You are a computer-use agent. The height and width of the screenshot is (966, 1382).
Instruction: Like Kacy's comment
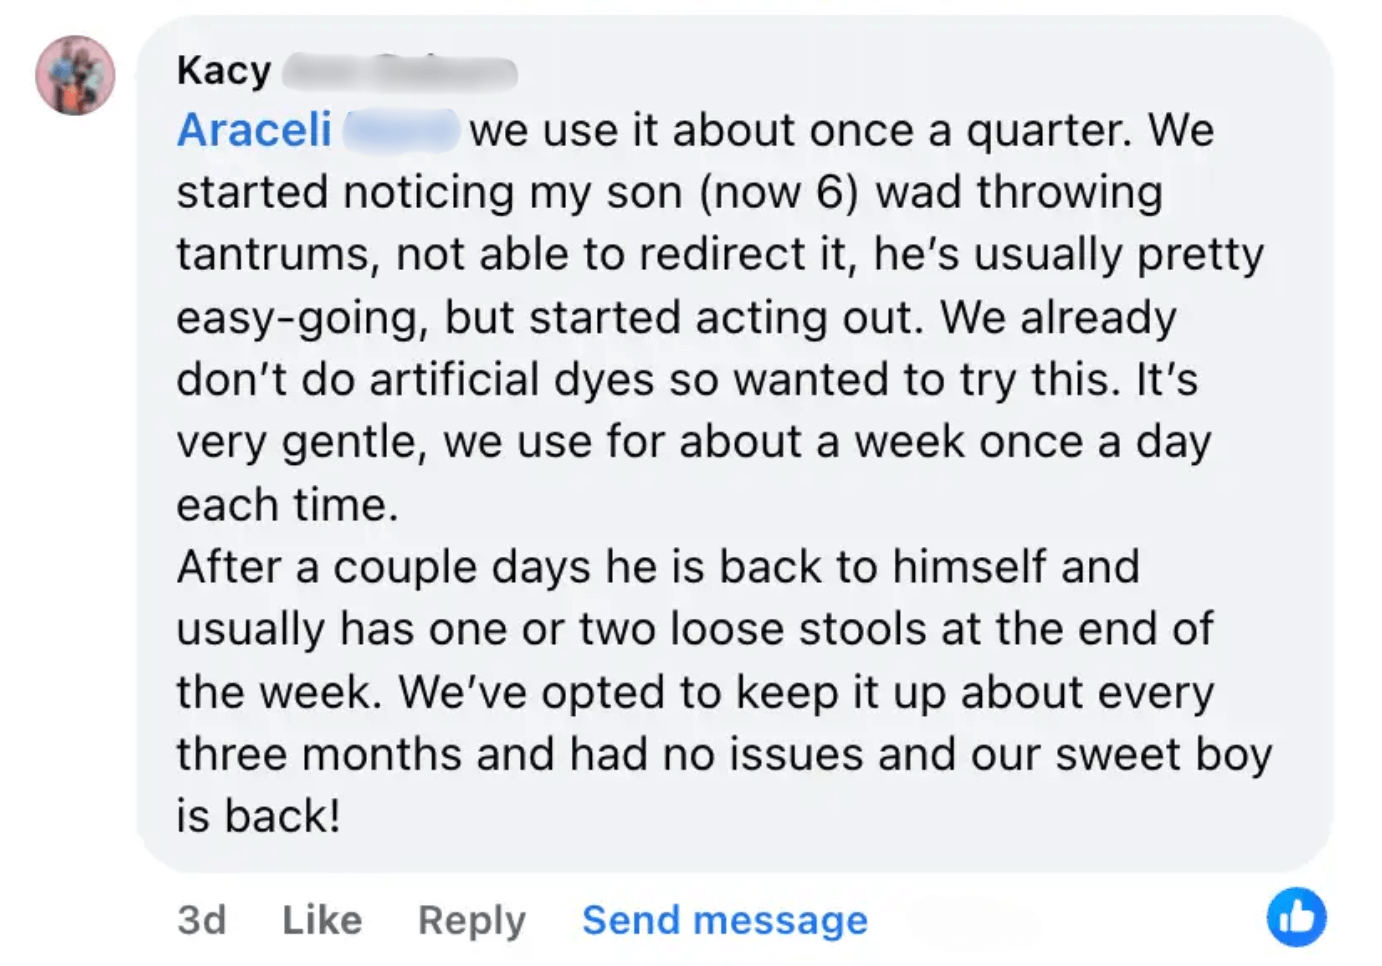[x=322, y=920]
